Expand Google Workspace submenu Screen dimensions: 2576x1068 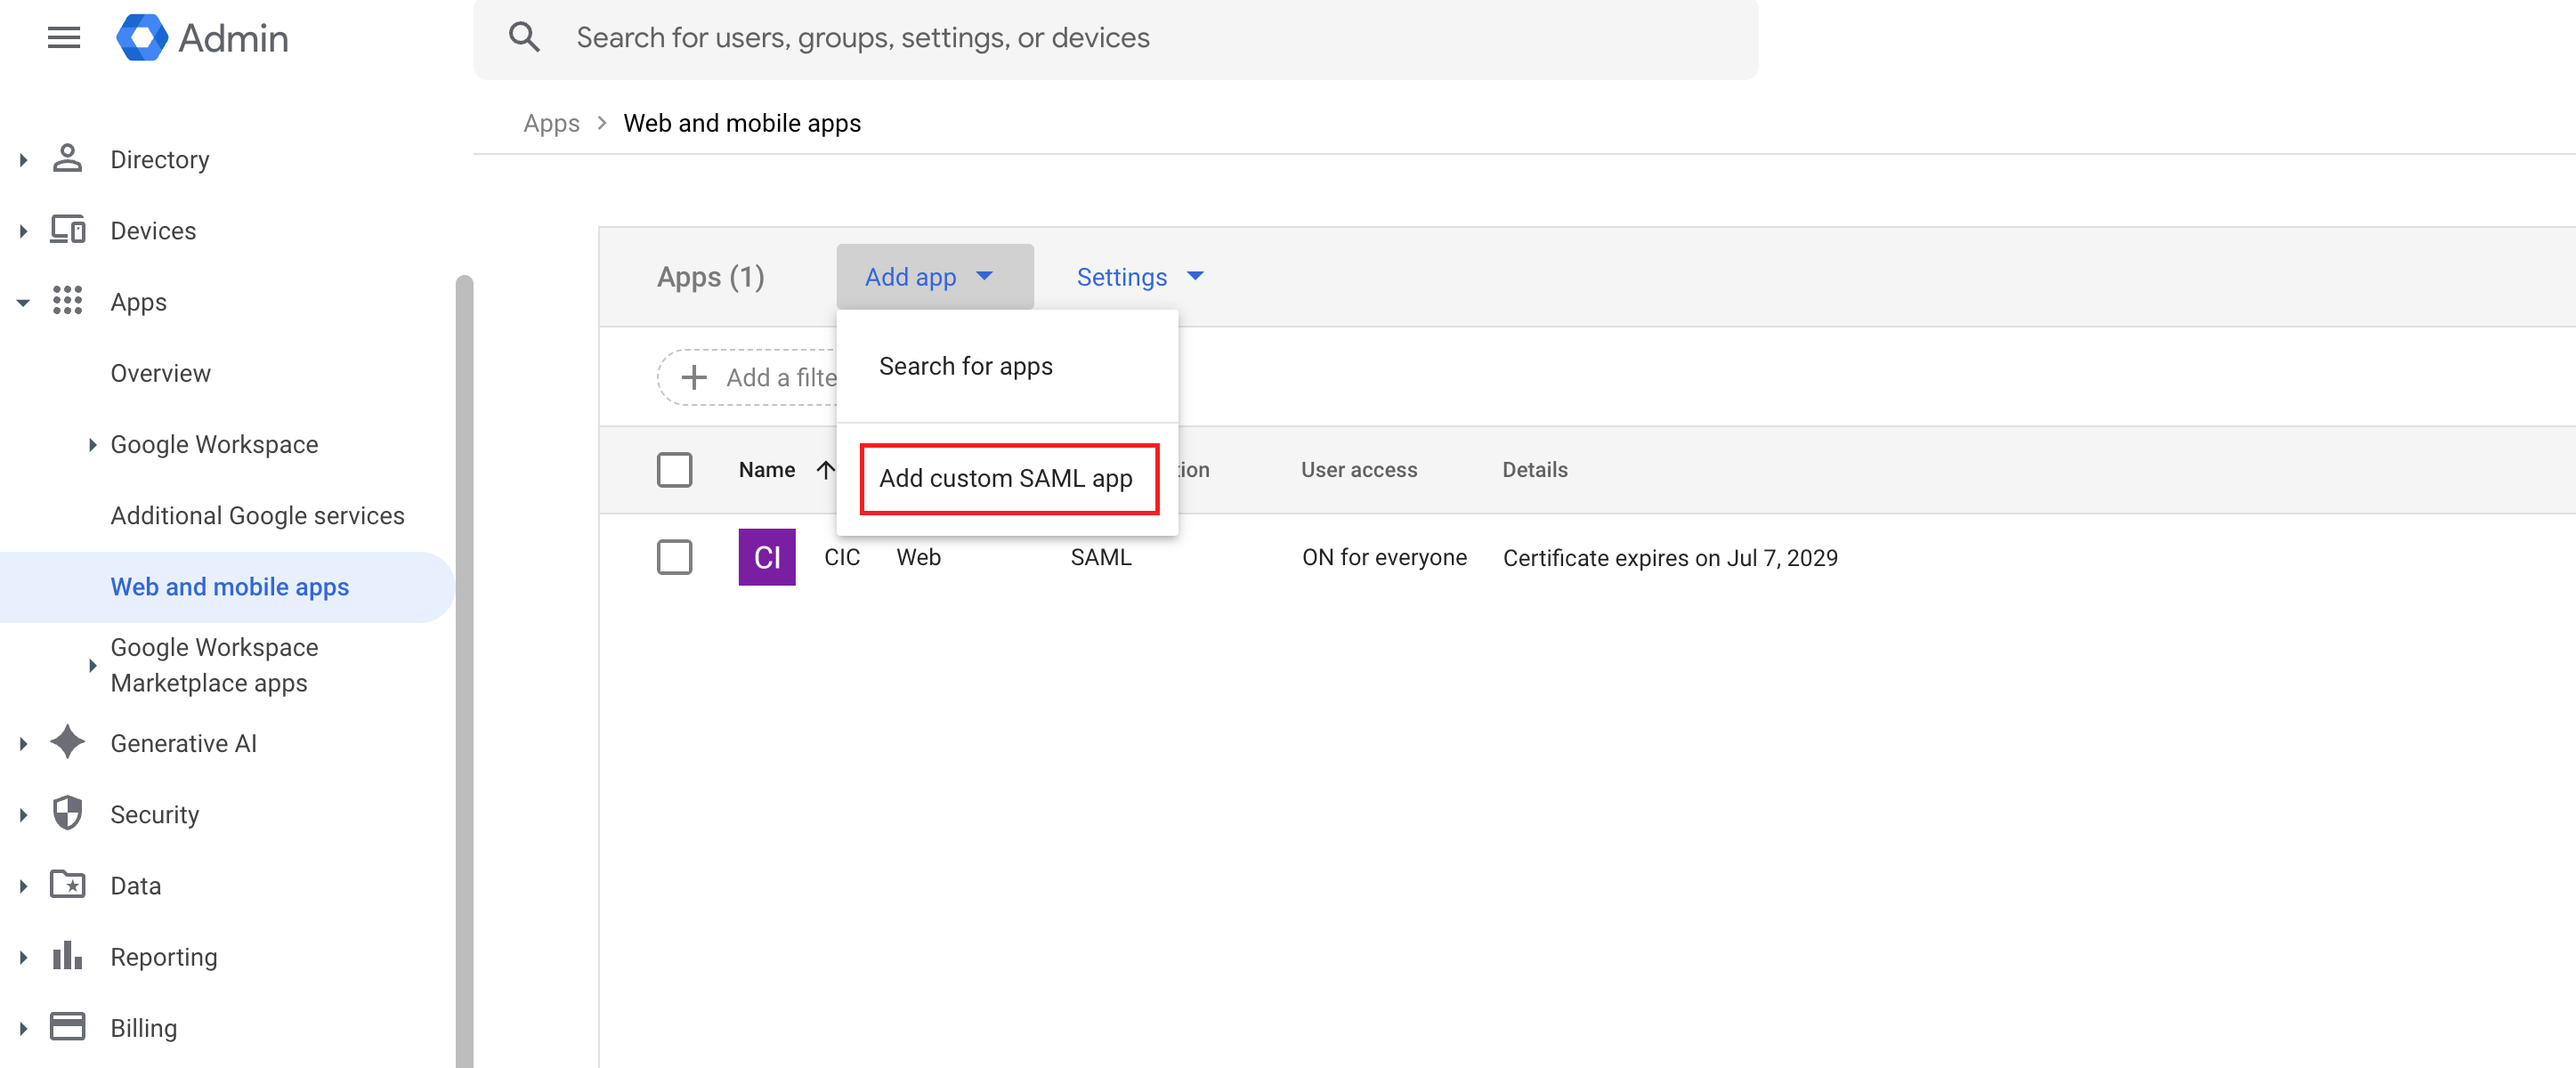tap(92, 444)
